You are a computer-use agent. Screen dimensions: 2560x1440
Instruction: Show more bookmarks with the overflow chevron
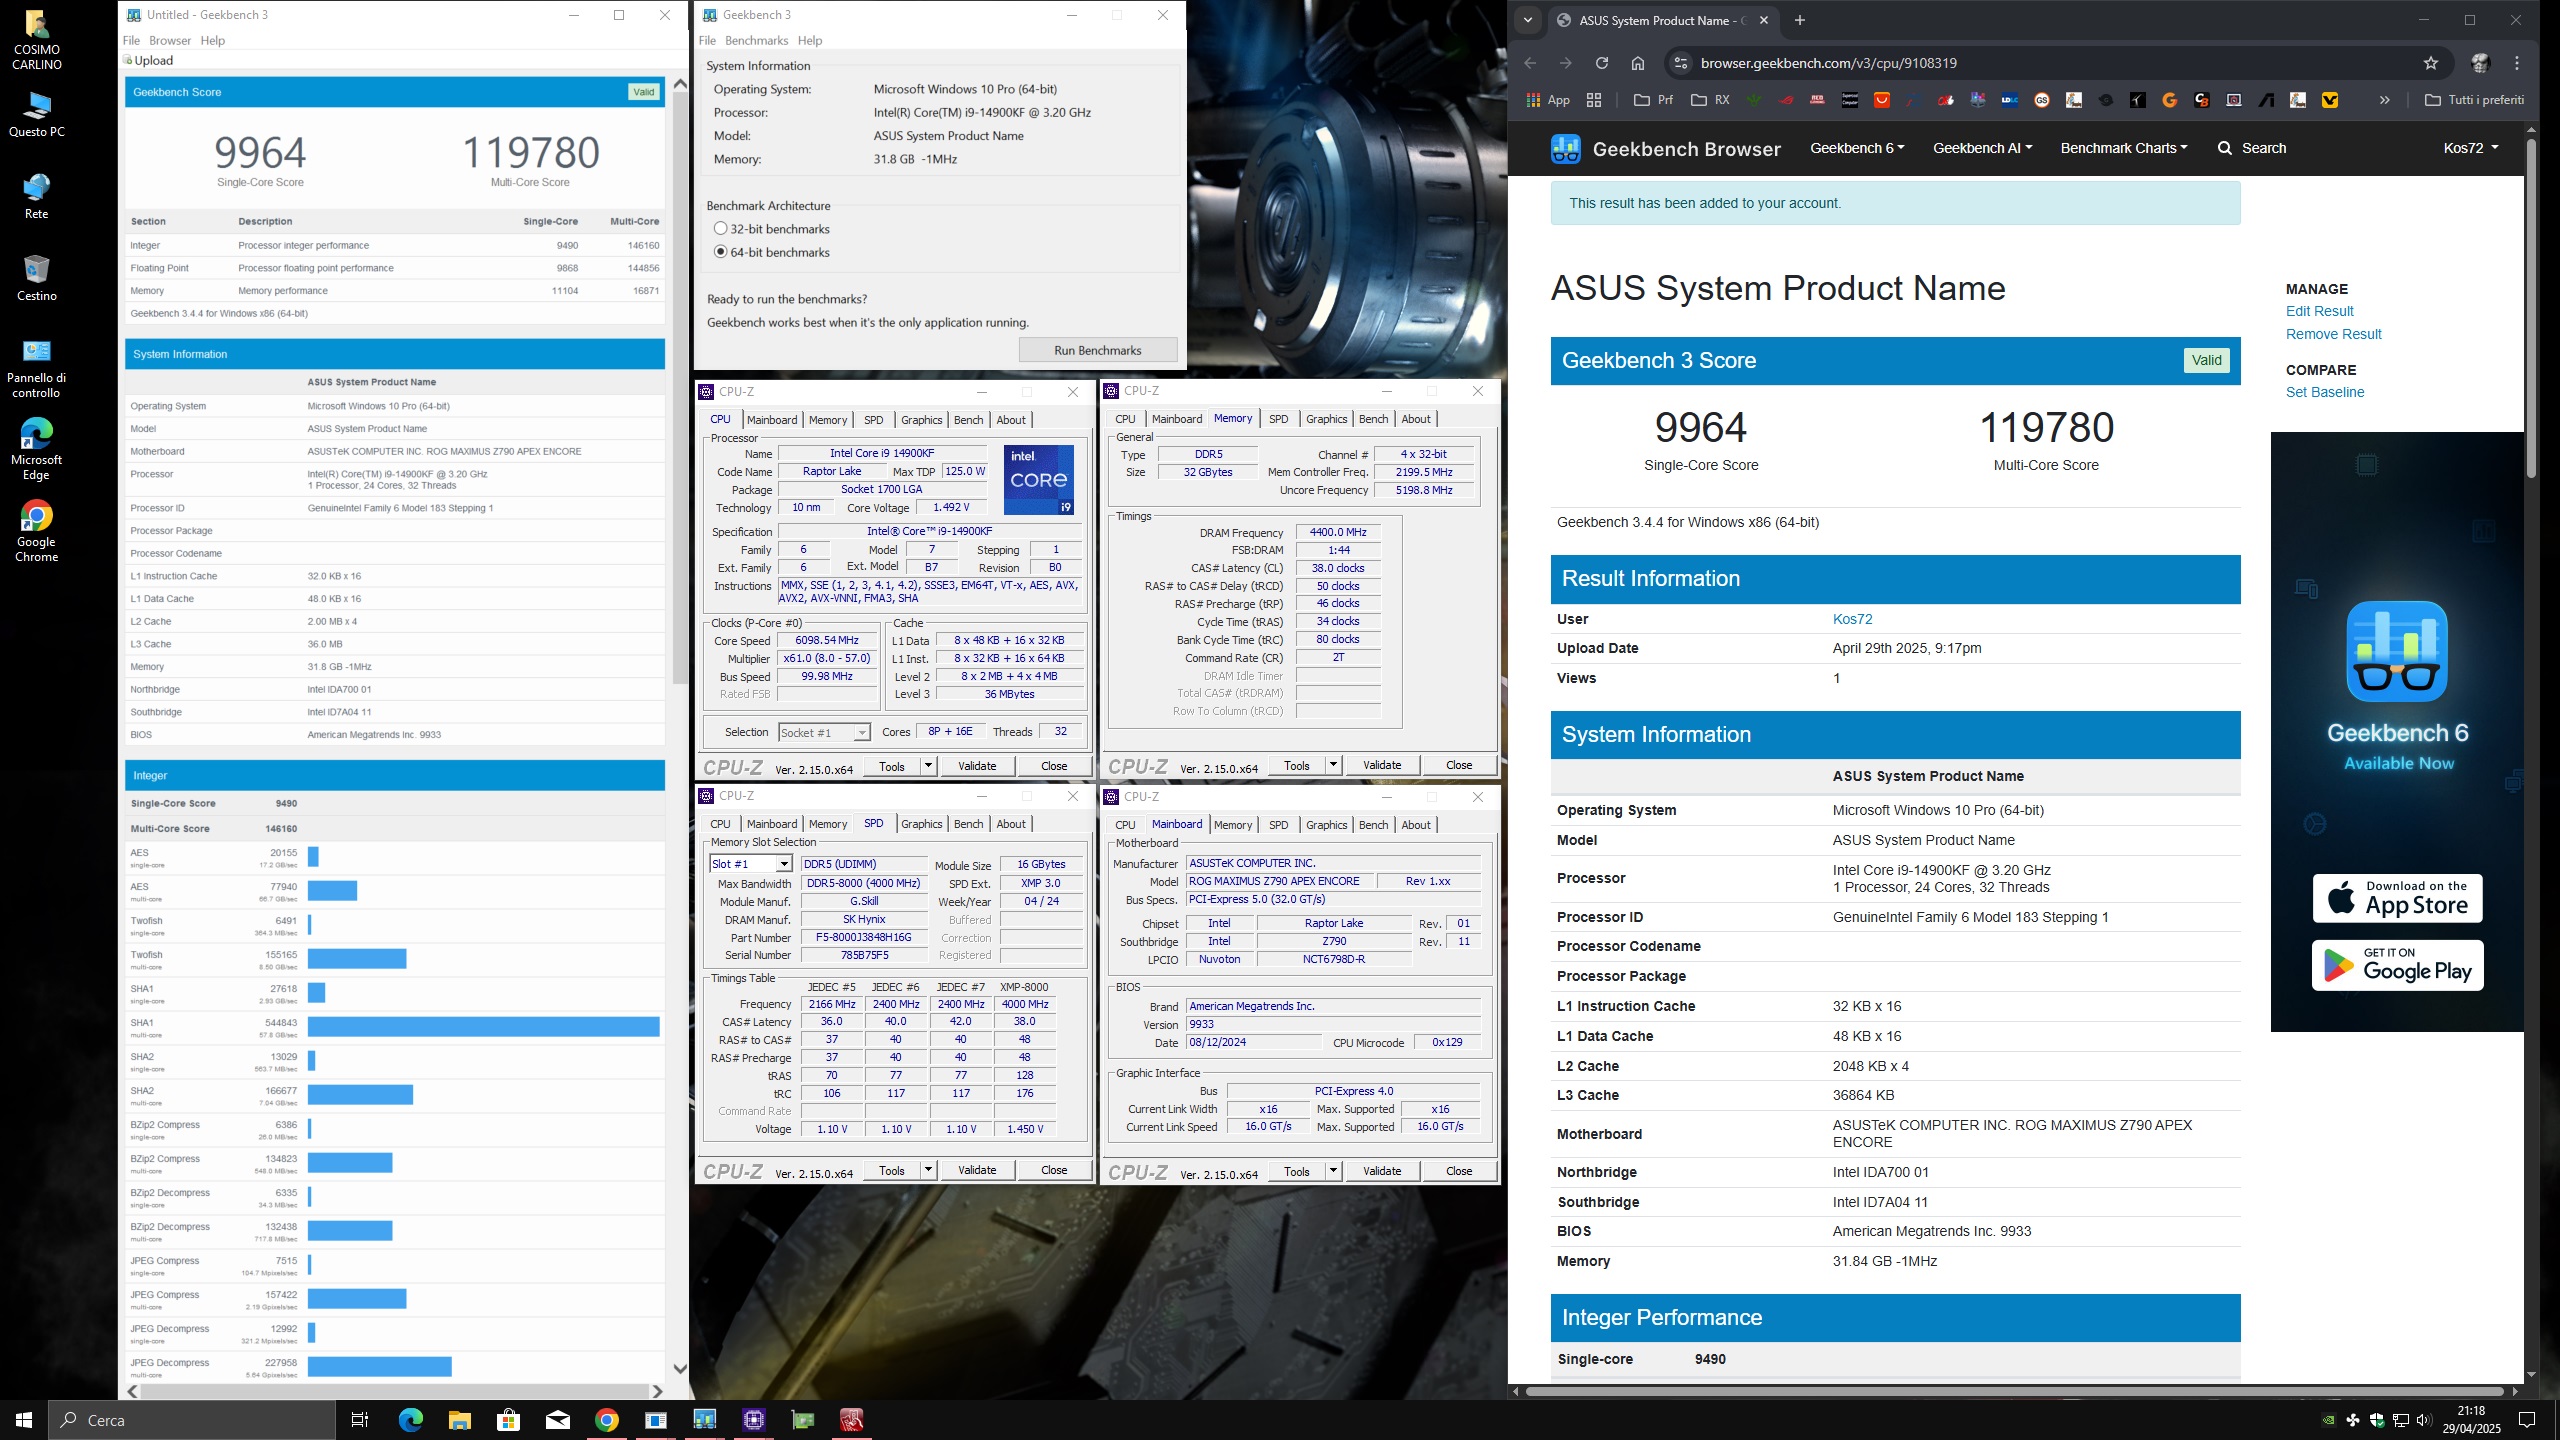coord(2385,100)
